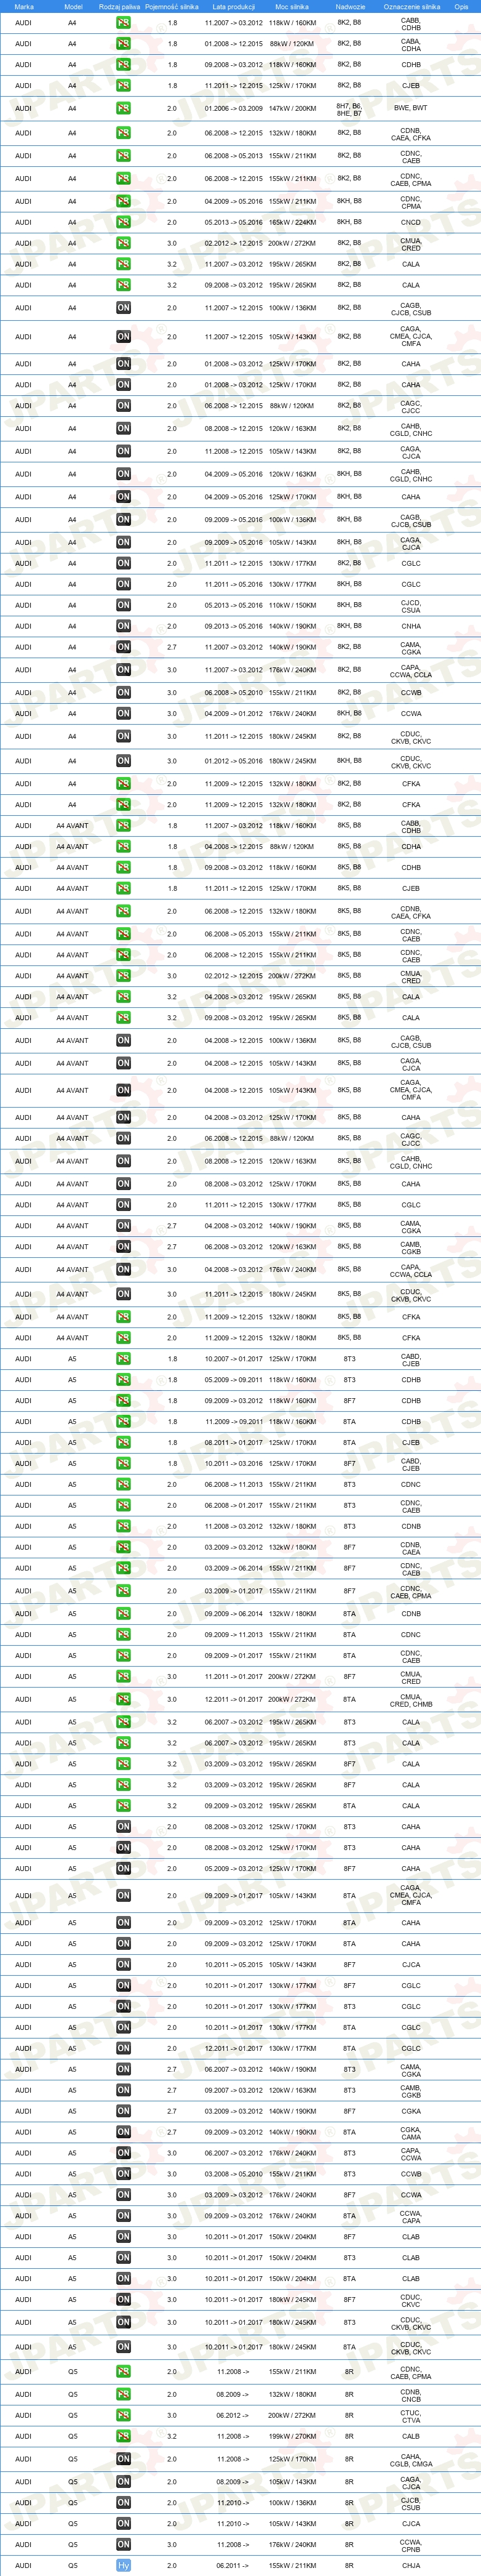This screenshot has width=481, height=2576.
Task: Click the Opis column header
Action: 461,6
